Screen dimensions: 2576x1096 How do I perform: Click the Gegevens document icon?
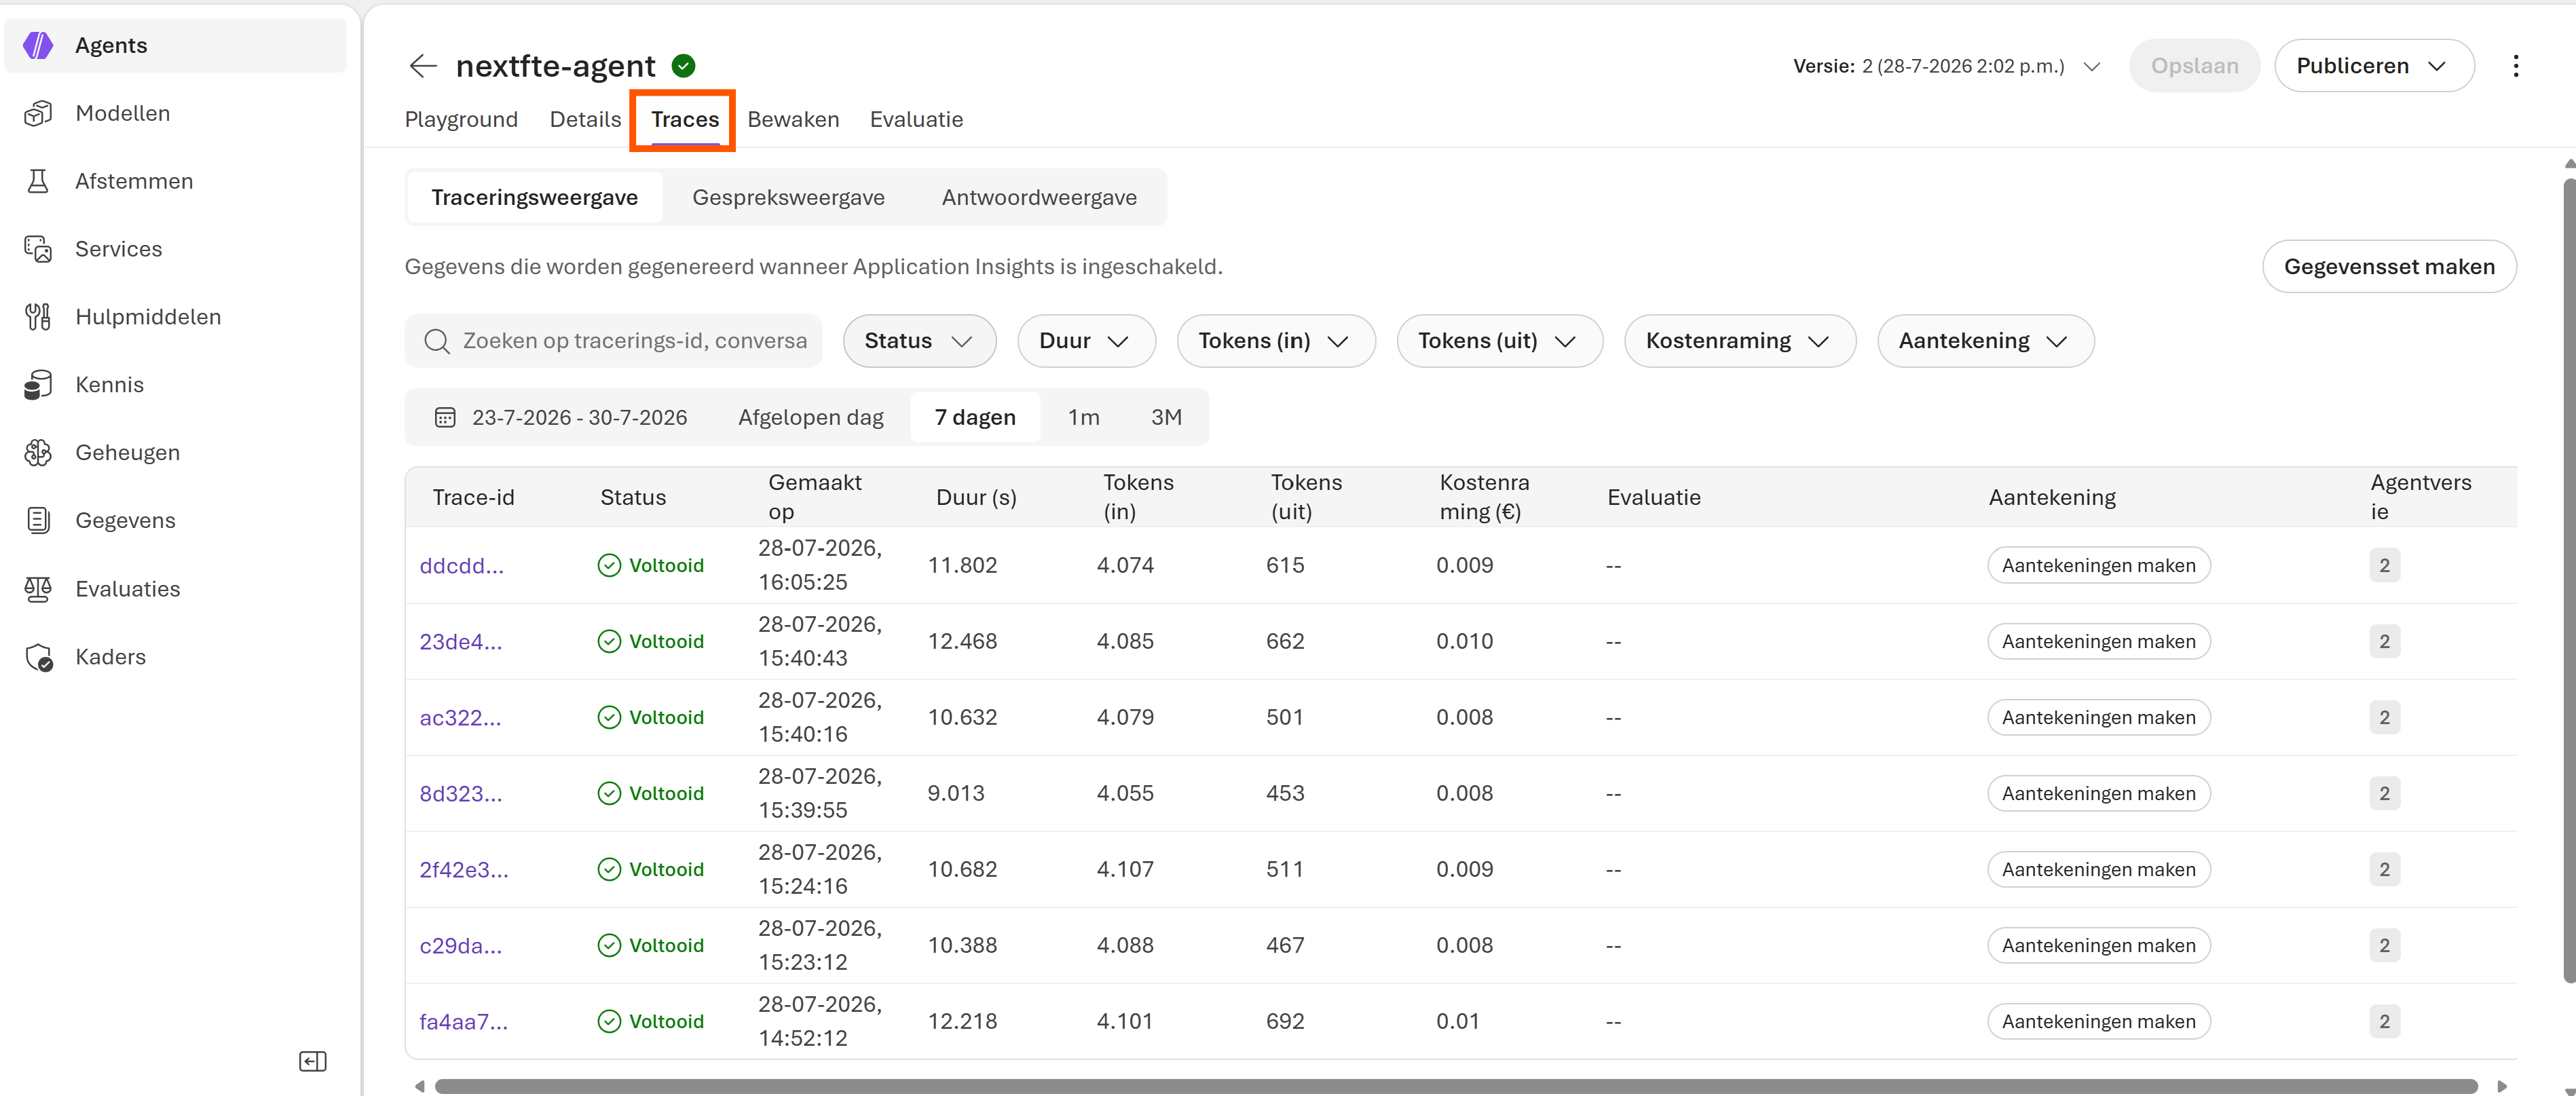coord(38,520)
